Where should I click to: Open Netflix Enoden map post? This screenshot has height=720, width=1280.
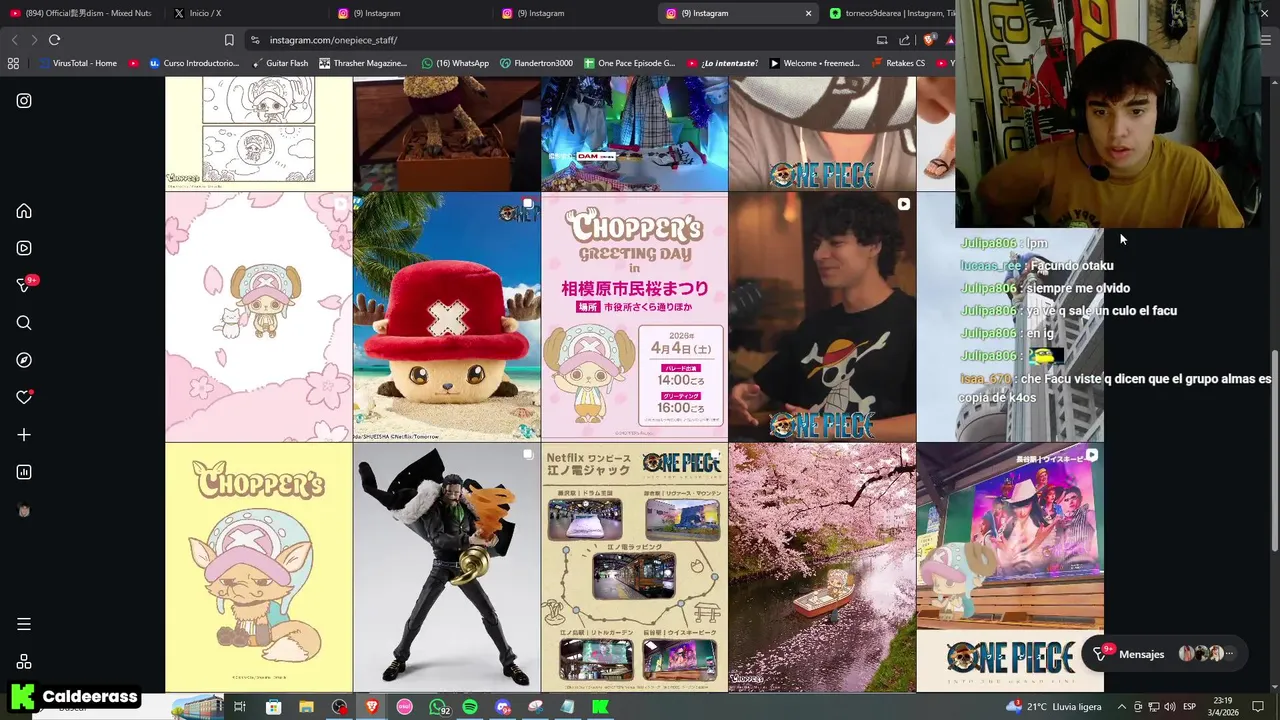(x=634, y=568)
